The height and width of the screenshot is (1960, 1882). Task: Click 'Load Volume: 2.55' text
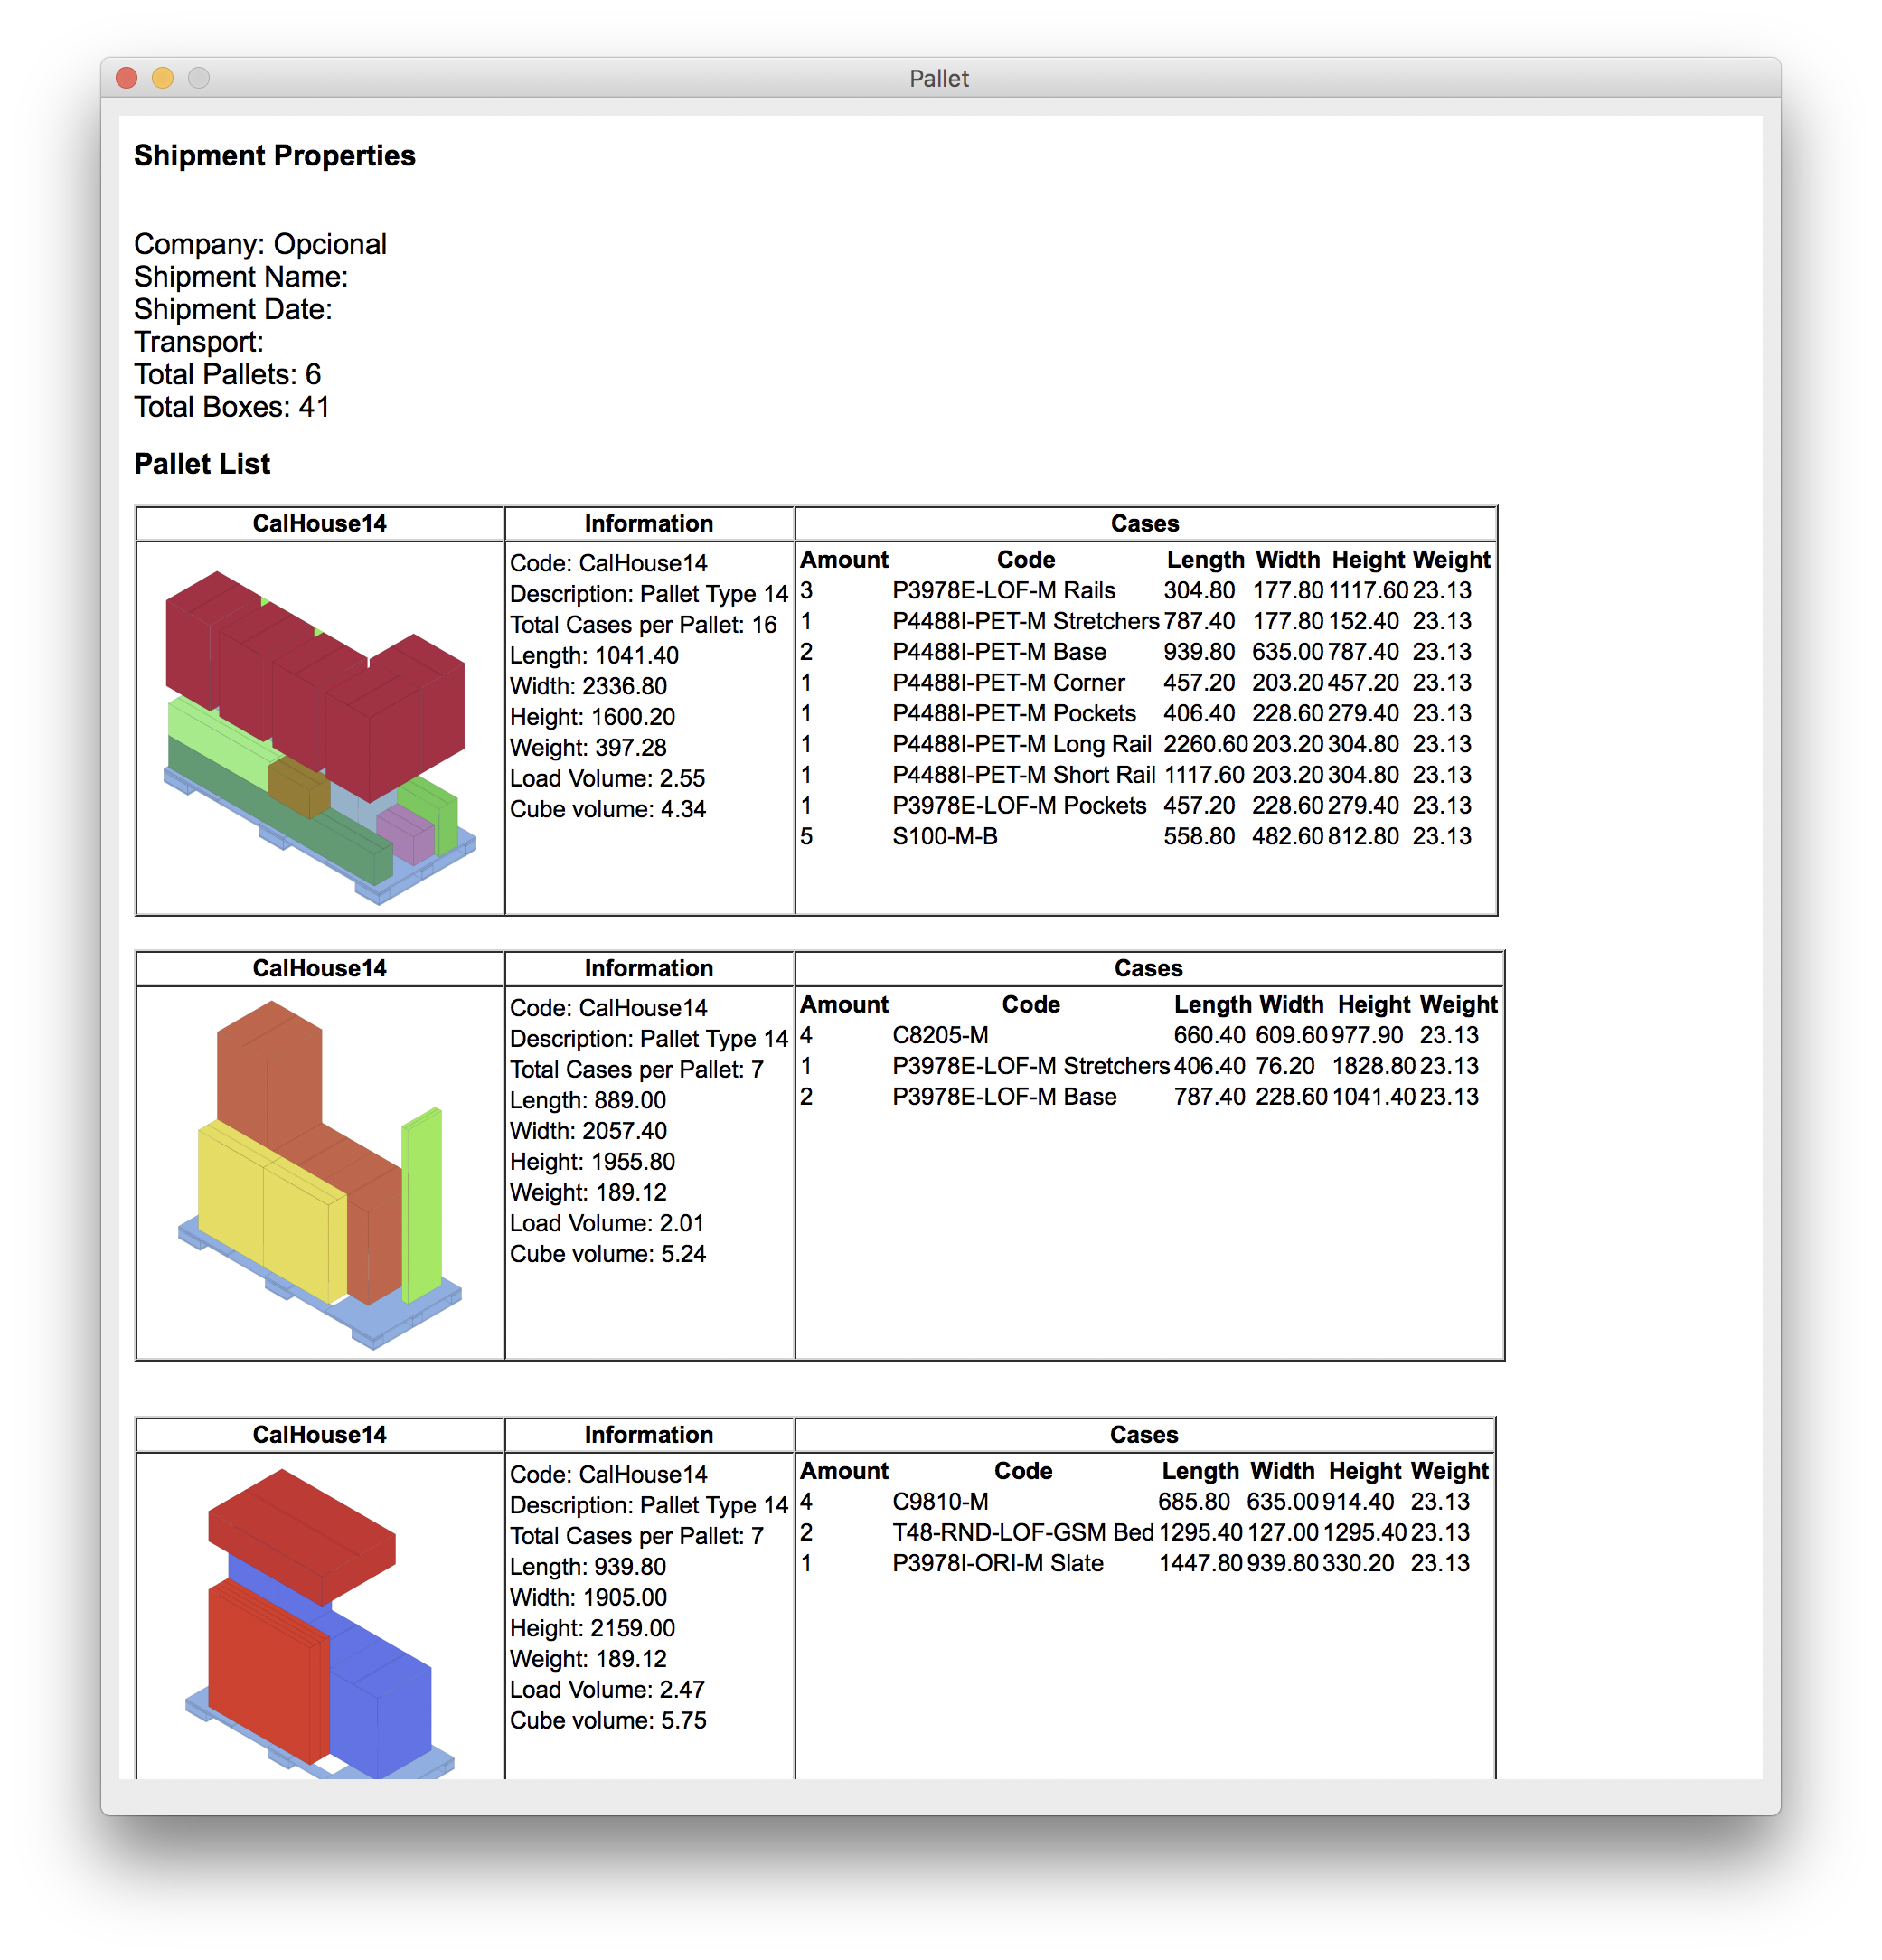(607, 778)
